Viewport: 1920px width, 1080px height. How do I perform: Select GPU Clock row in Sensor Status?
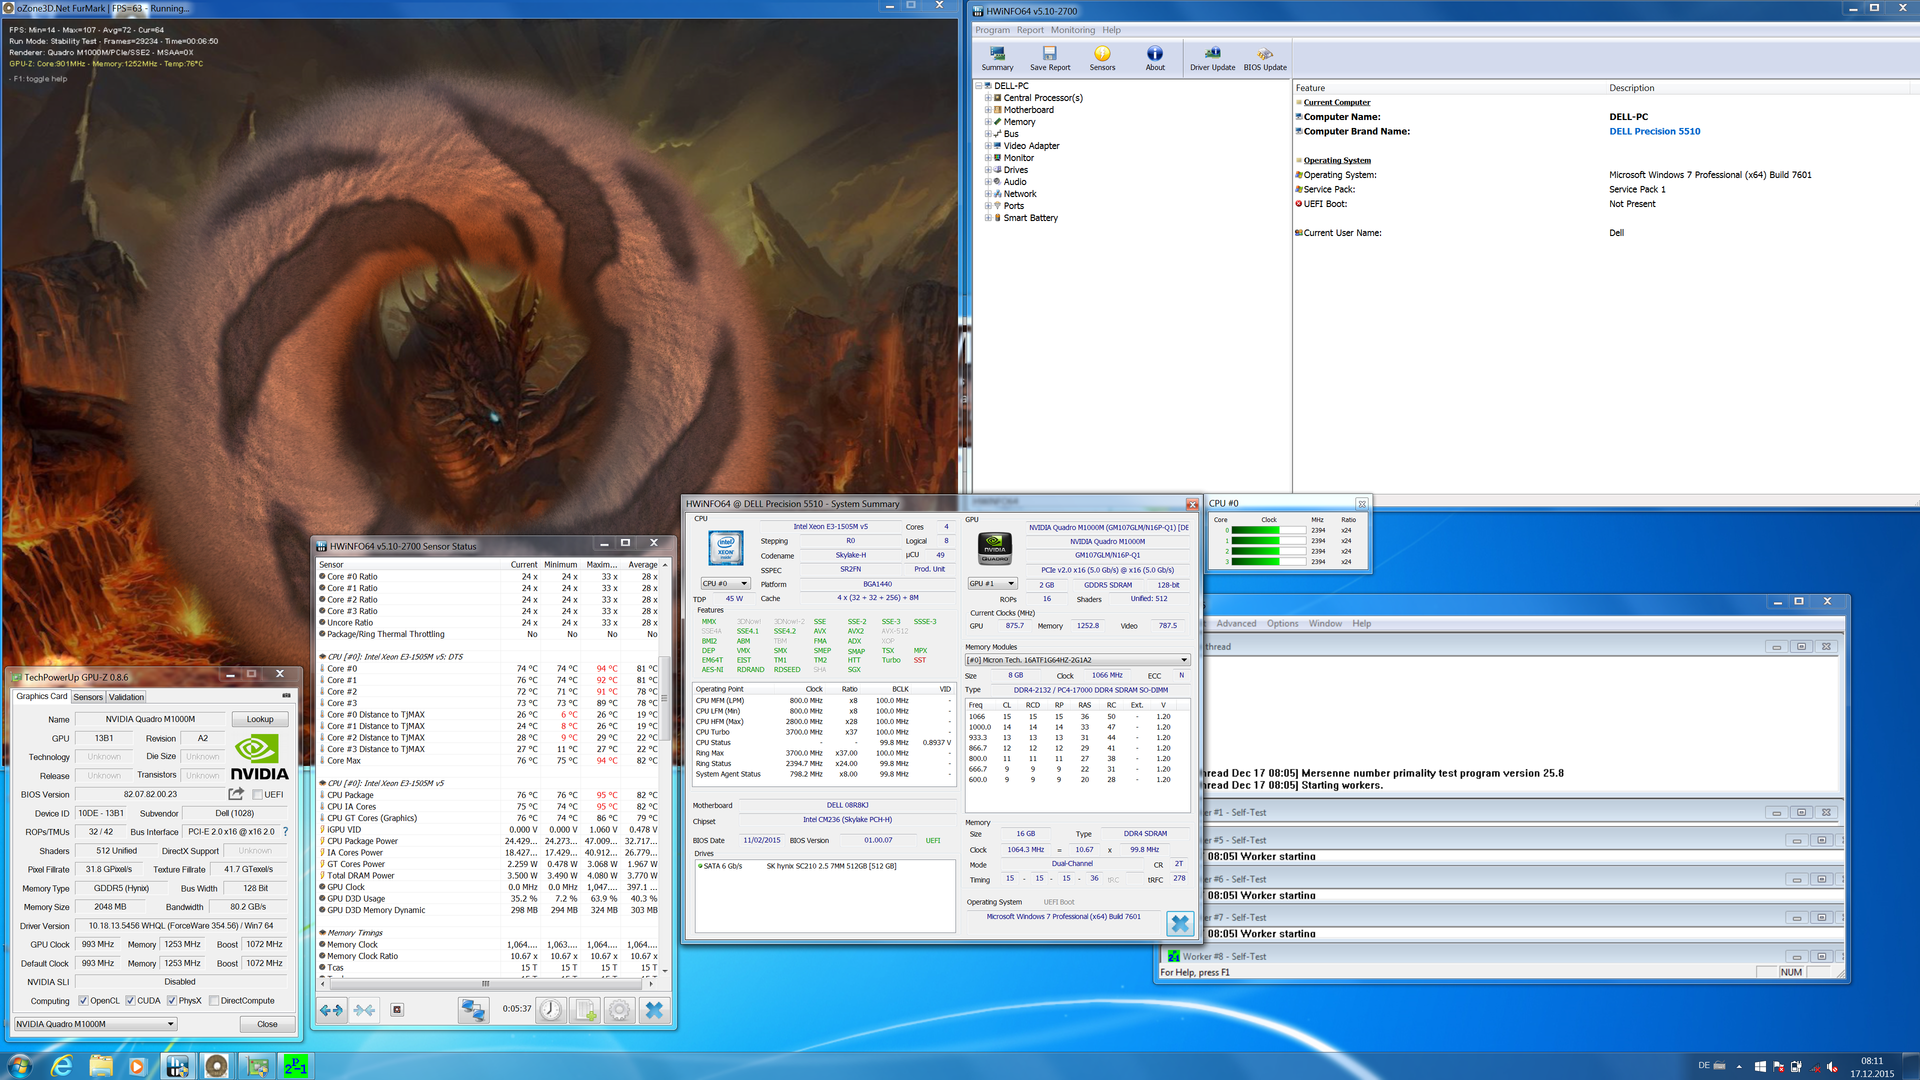(490, 887)
